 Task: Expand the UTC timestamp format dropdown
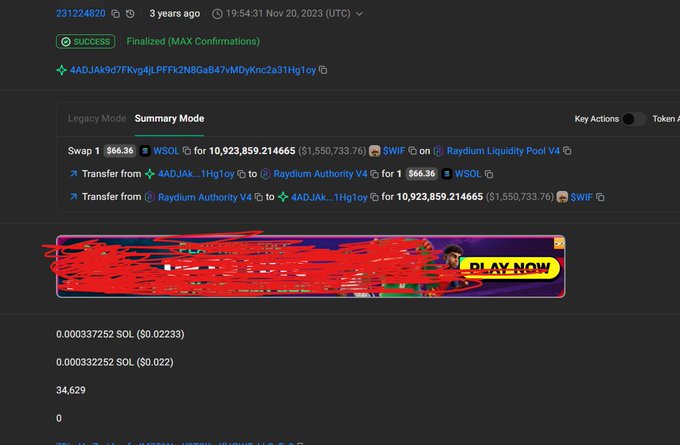[359, 14]
